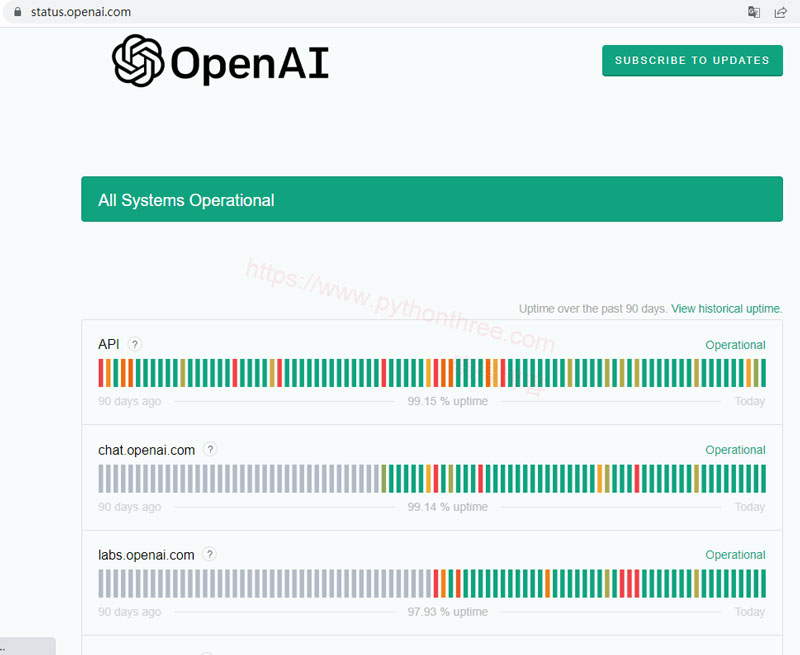Click the first gray bar in chat.openai.com timeline
The width and height of the screenshot is (800, 655).
[x=101, y=478]
